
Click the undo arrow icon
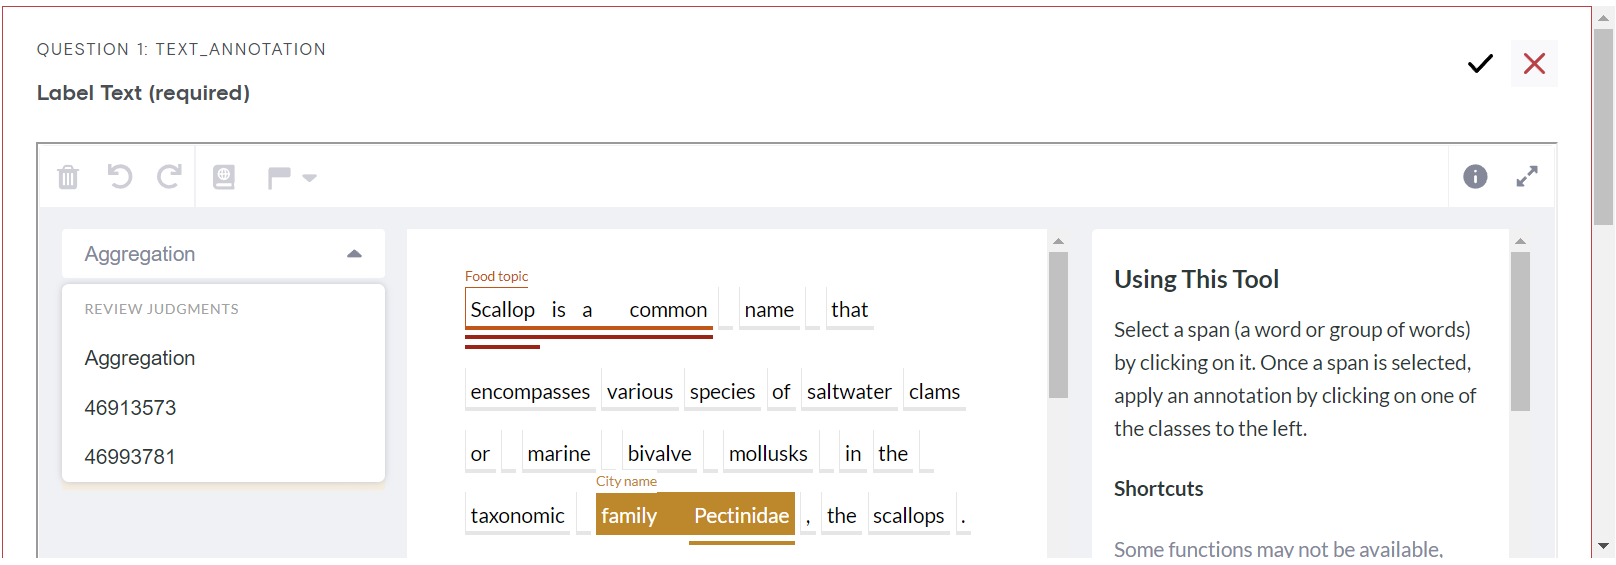pos(120,177)
